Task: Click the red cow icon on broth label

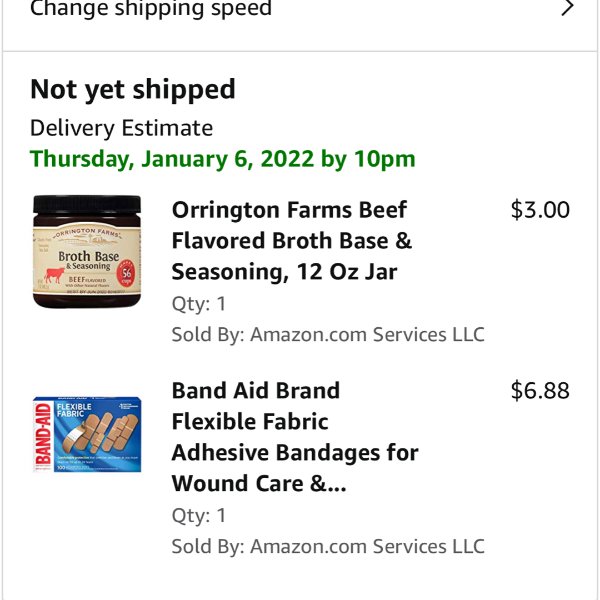Action: tap(54, 275)
